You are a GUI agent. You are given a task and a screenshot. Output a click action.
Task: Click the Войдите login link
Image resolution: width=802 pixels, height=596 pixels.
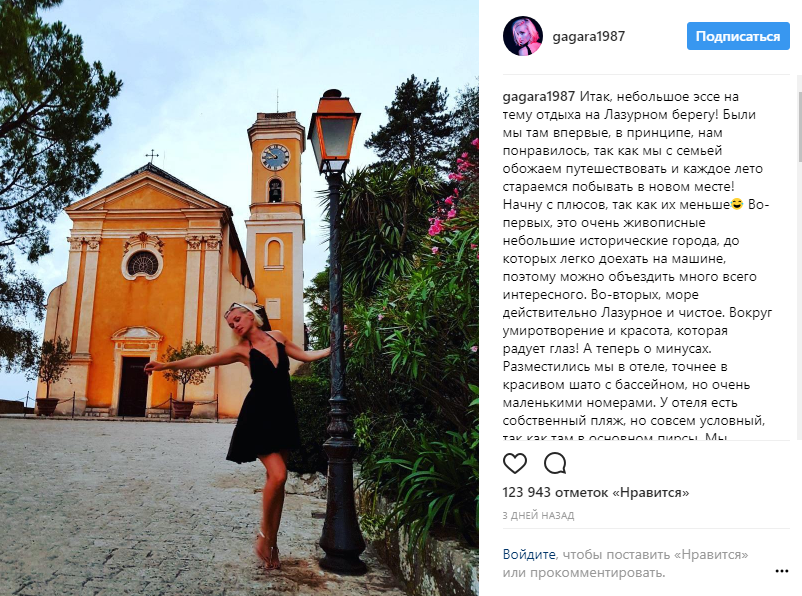point(529,554)
